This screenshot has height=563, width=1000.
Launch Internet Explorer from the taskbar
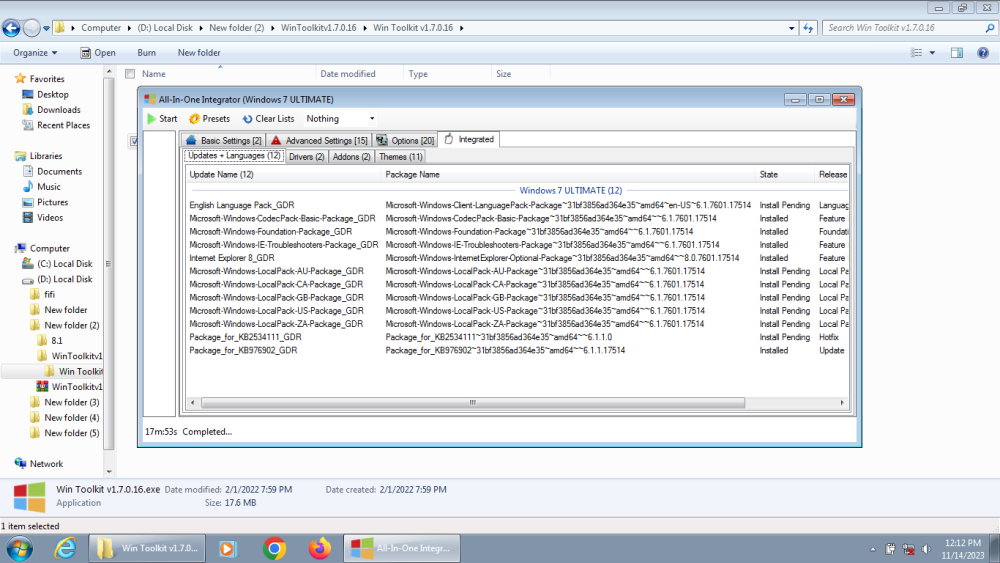pyautogui.click(x=65, y=548)
